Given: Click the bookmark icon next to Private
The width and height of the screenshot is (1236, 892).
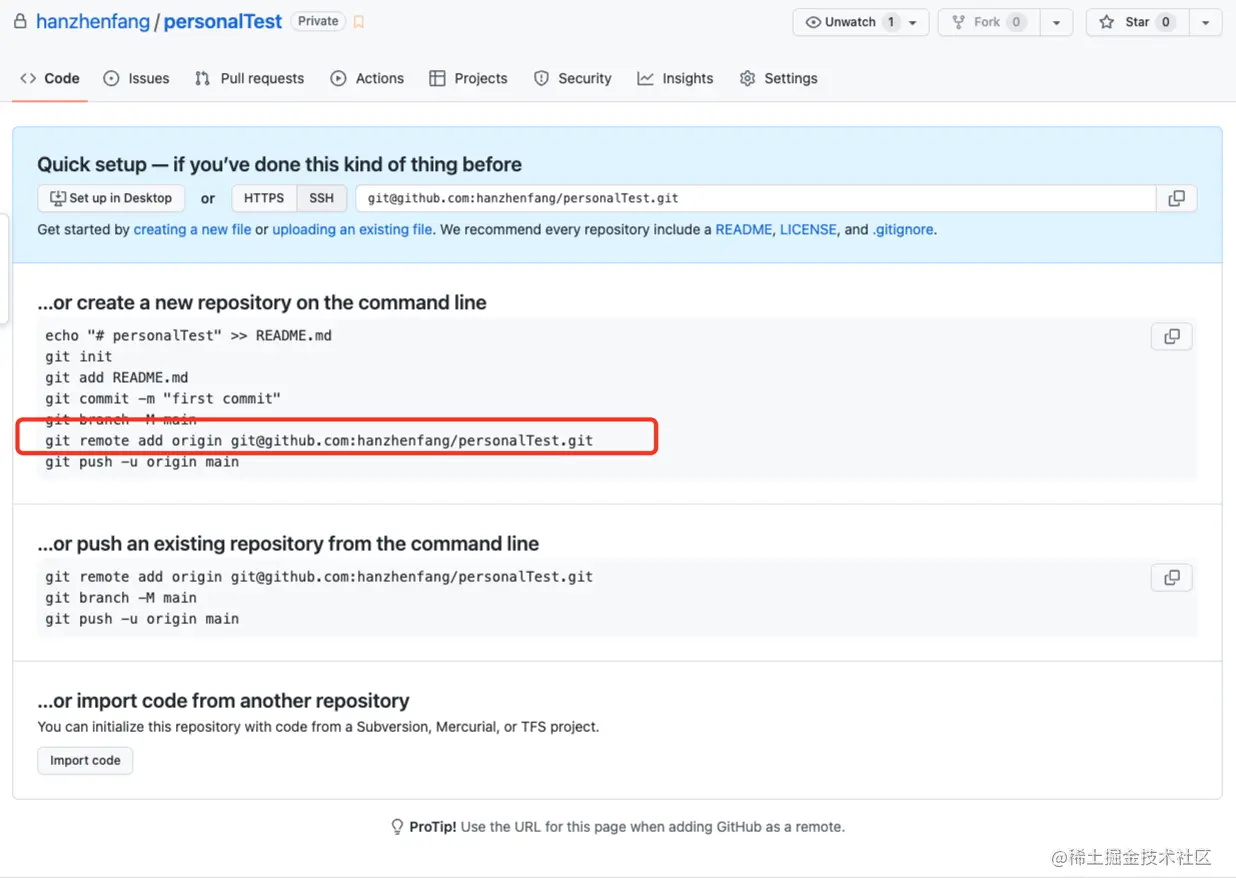Looking at the screenshot, I should (358, 22).
